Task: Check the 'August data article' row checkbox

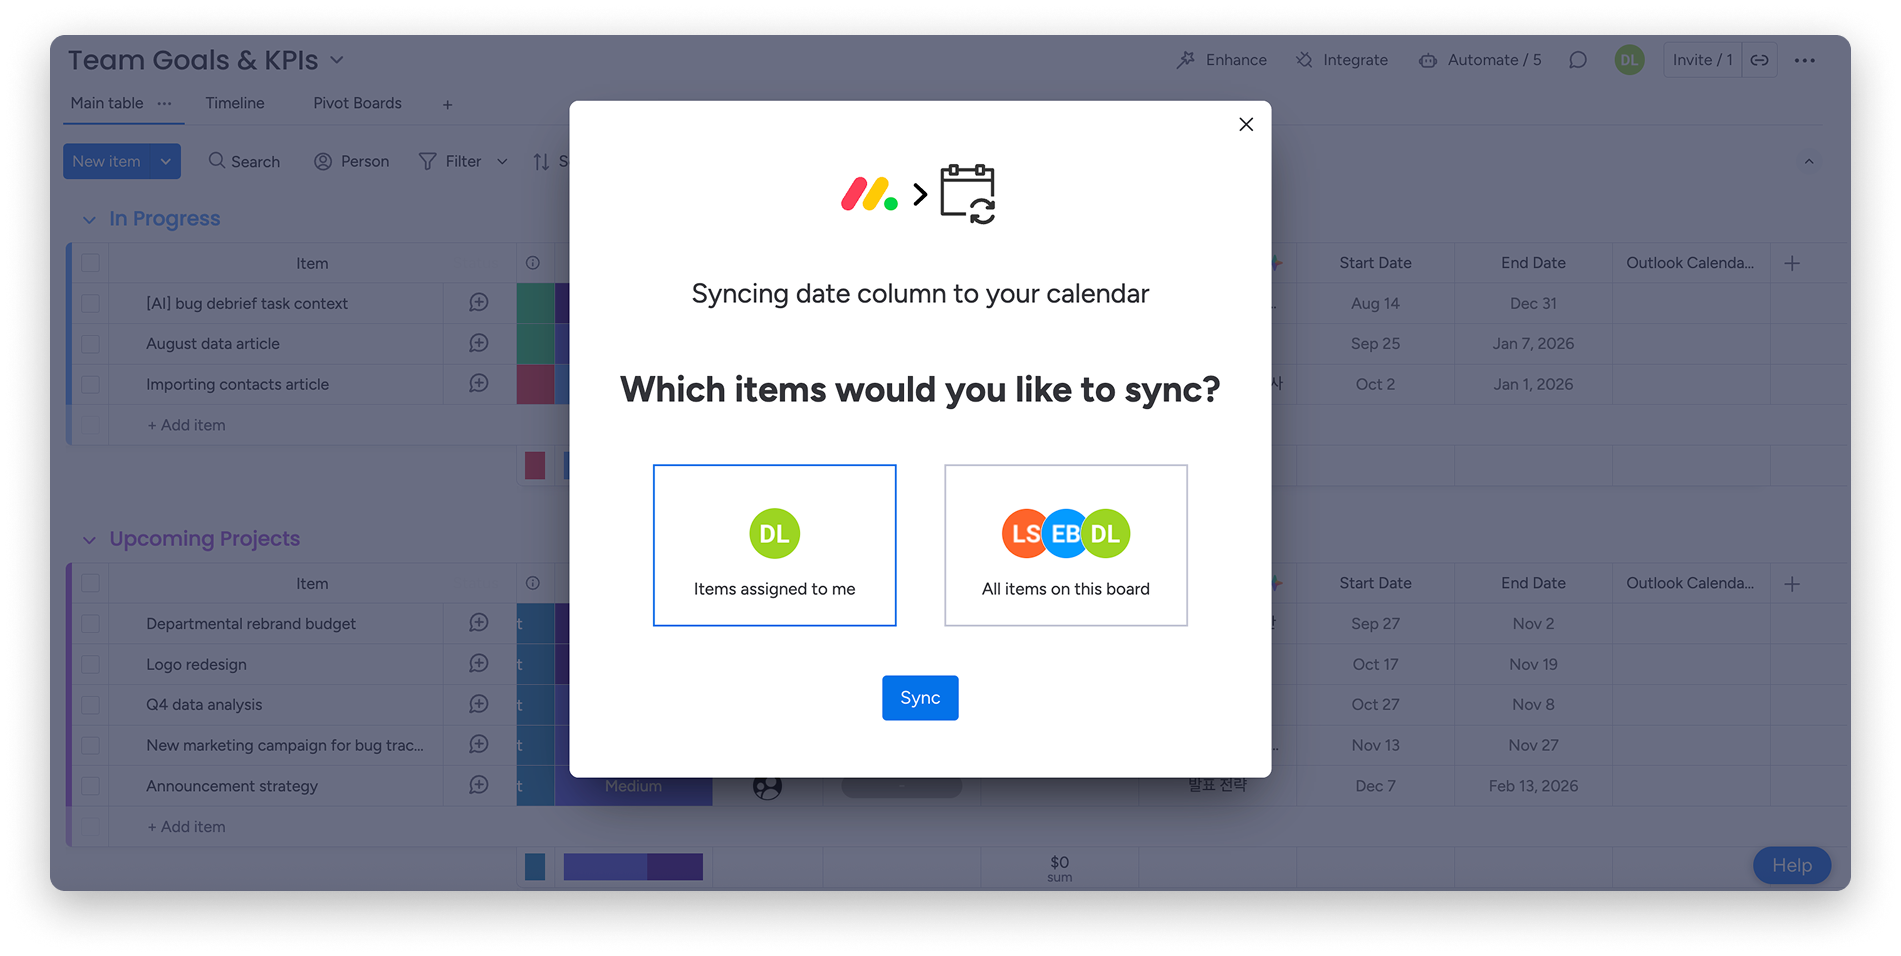Action: [91, 344]
